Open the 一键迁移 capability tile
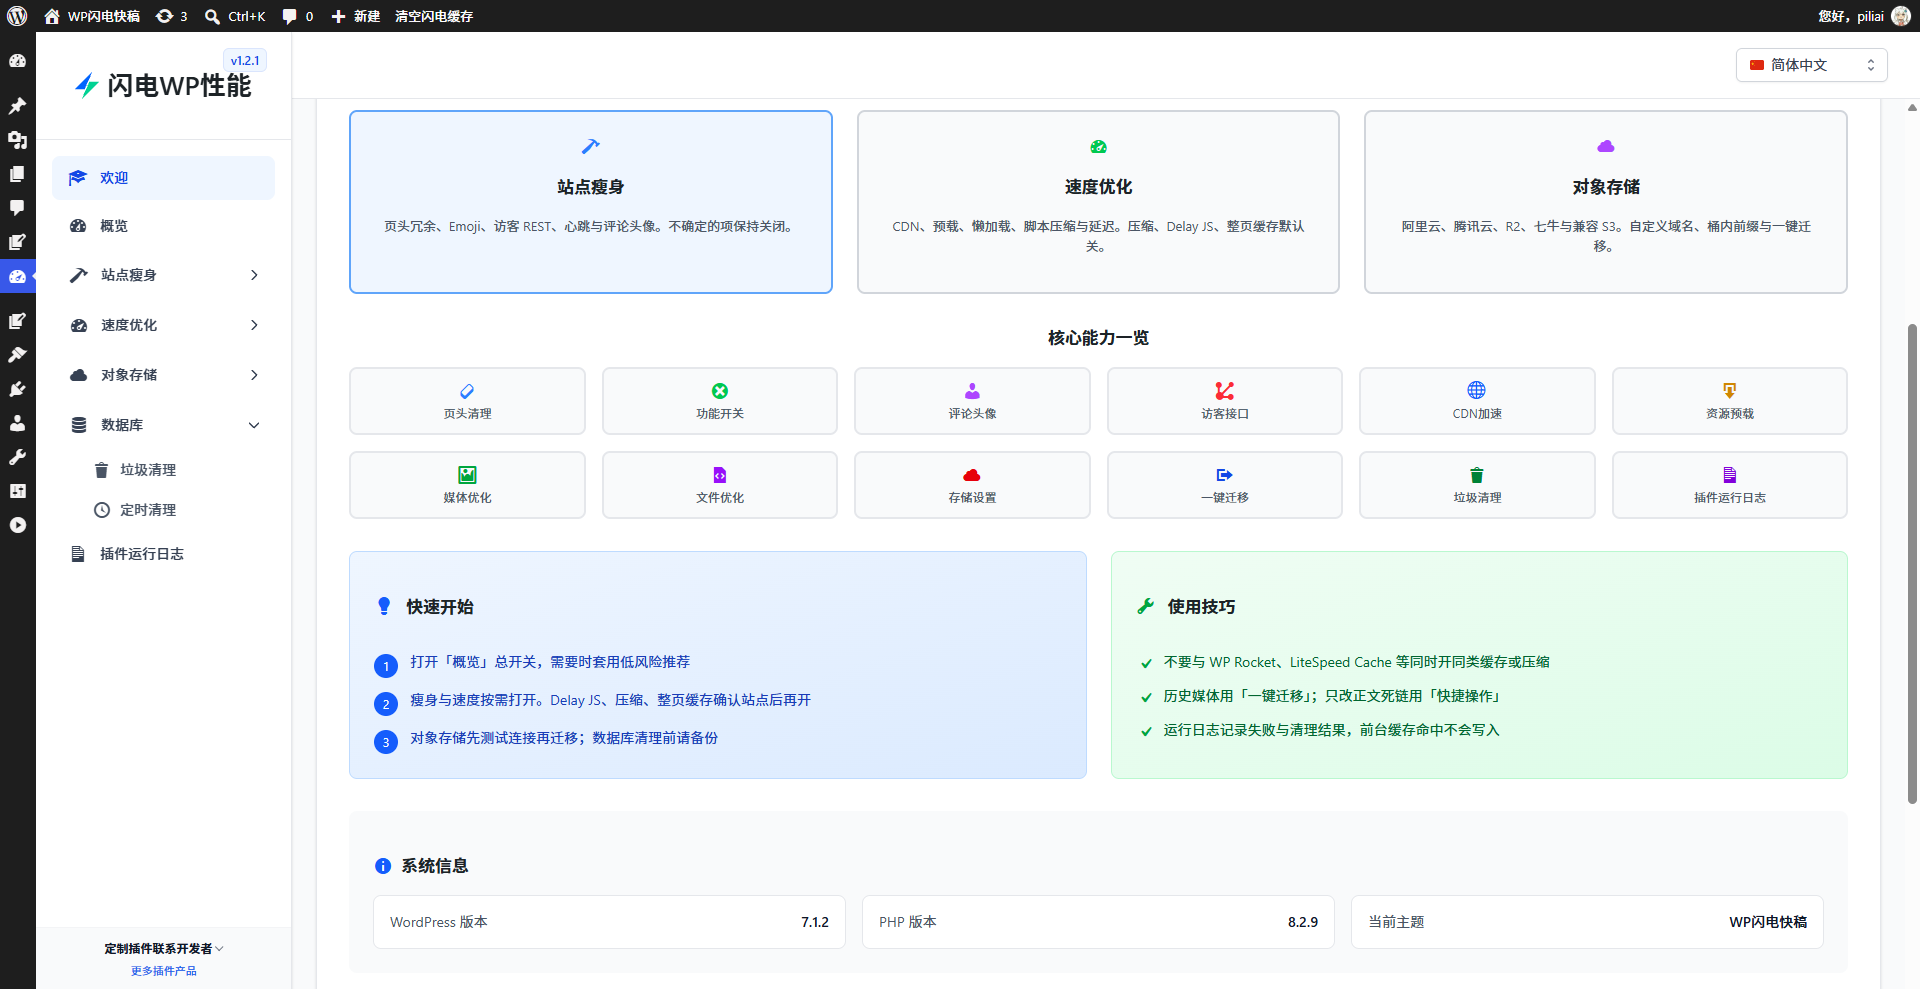Screen dimensions: 1920x989 [x=1225, y=485]
